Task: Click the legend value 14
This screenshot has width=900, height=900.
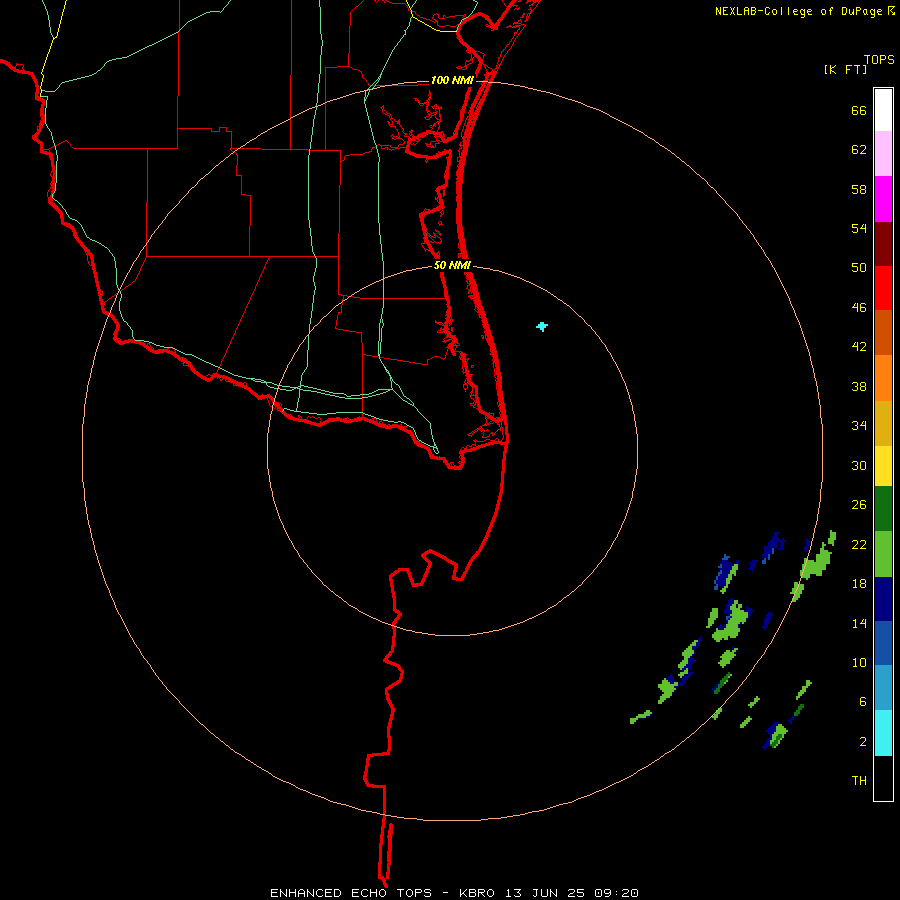Action: coord(859,623)
